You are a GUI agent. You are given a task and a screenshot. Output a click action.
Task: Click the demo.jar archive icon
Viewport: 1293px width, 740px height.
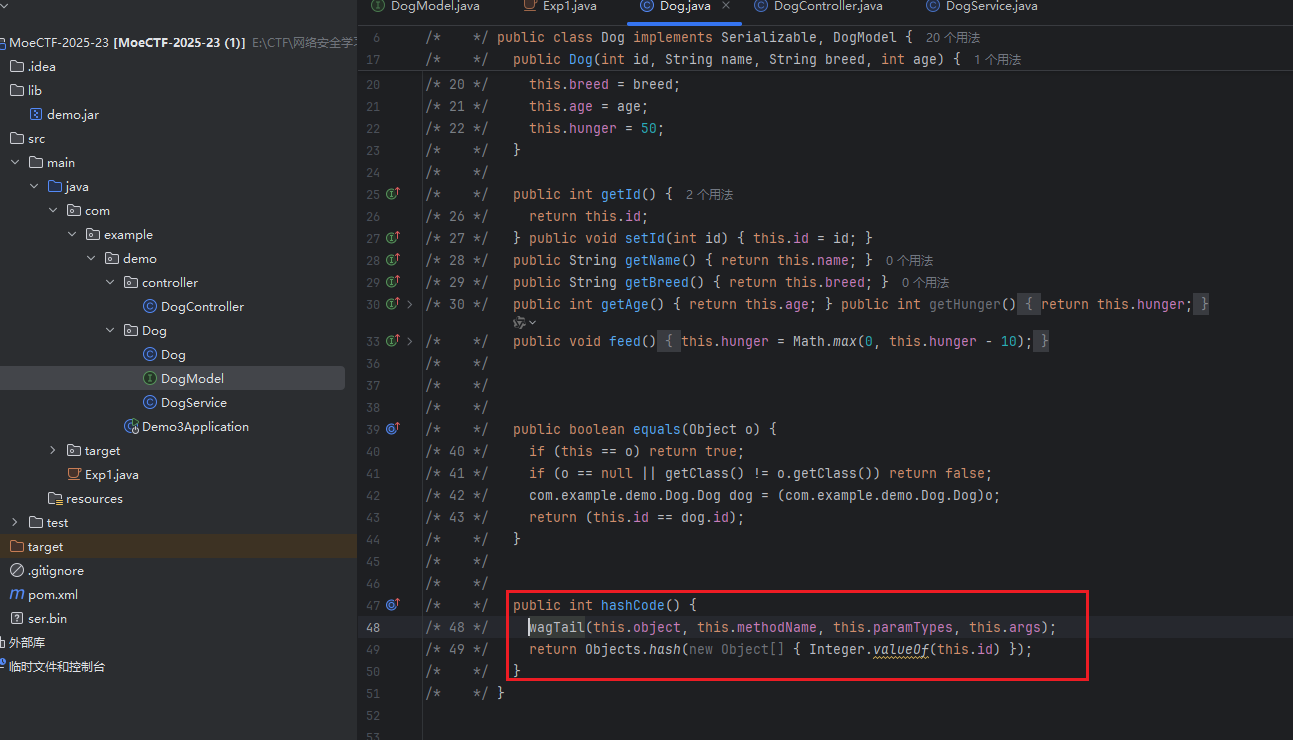[36, 115]
